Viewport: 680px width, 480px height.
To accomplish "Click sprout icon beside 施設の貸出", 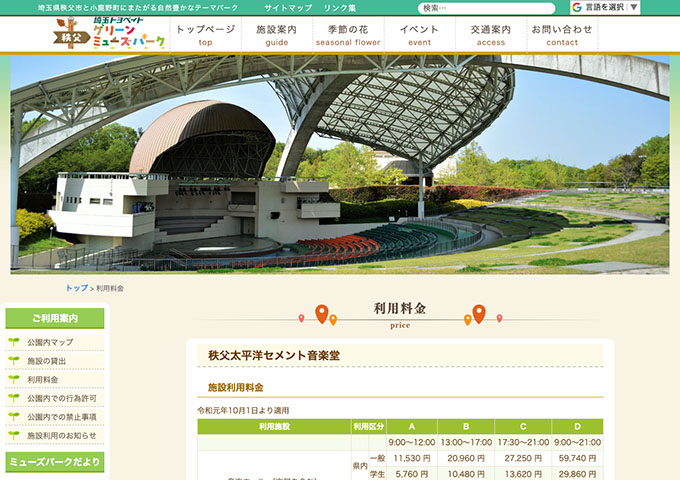I will [x=14, y=361].
